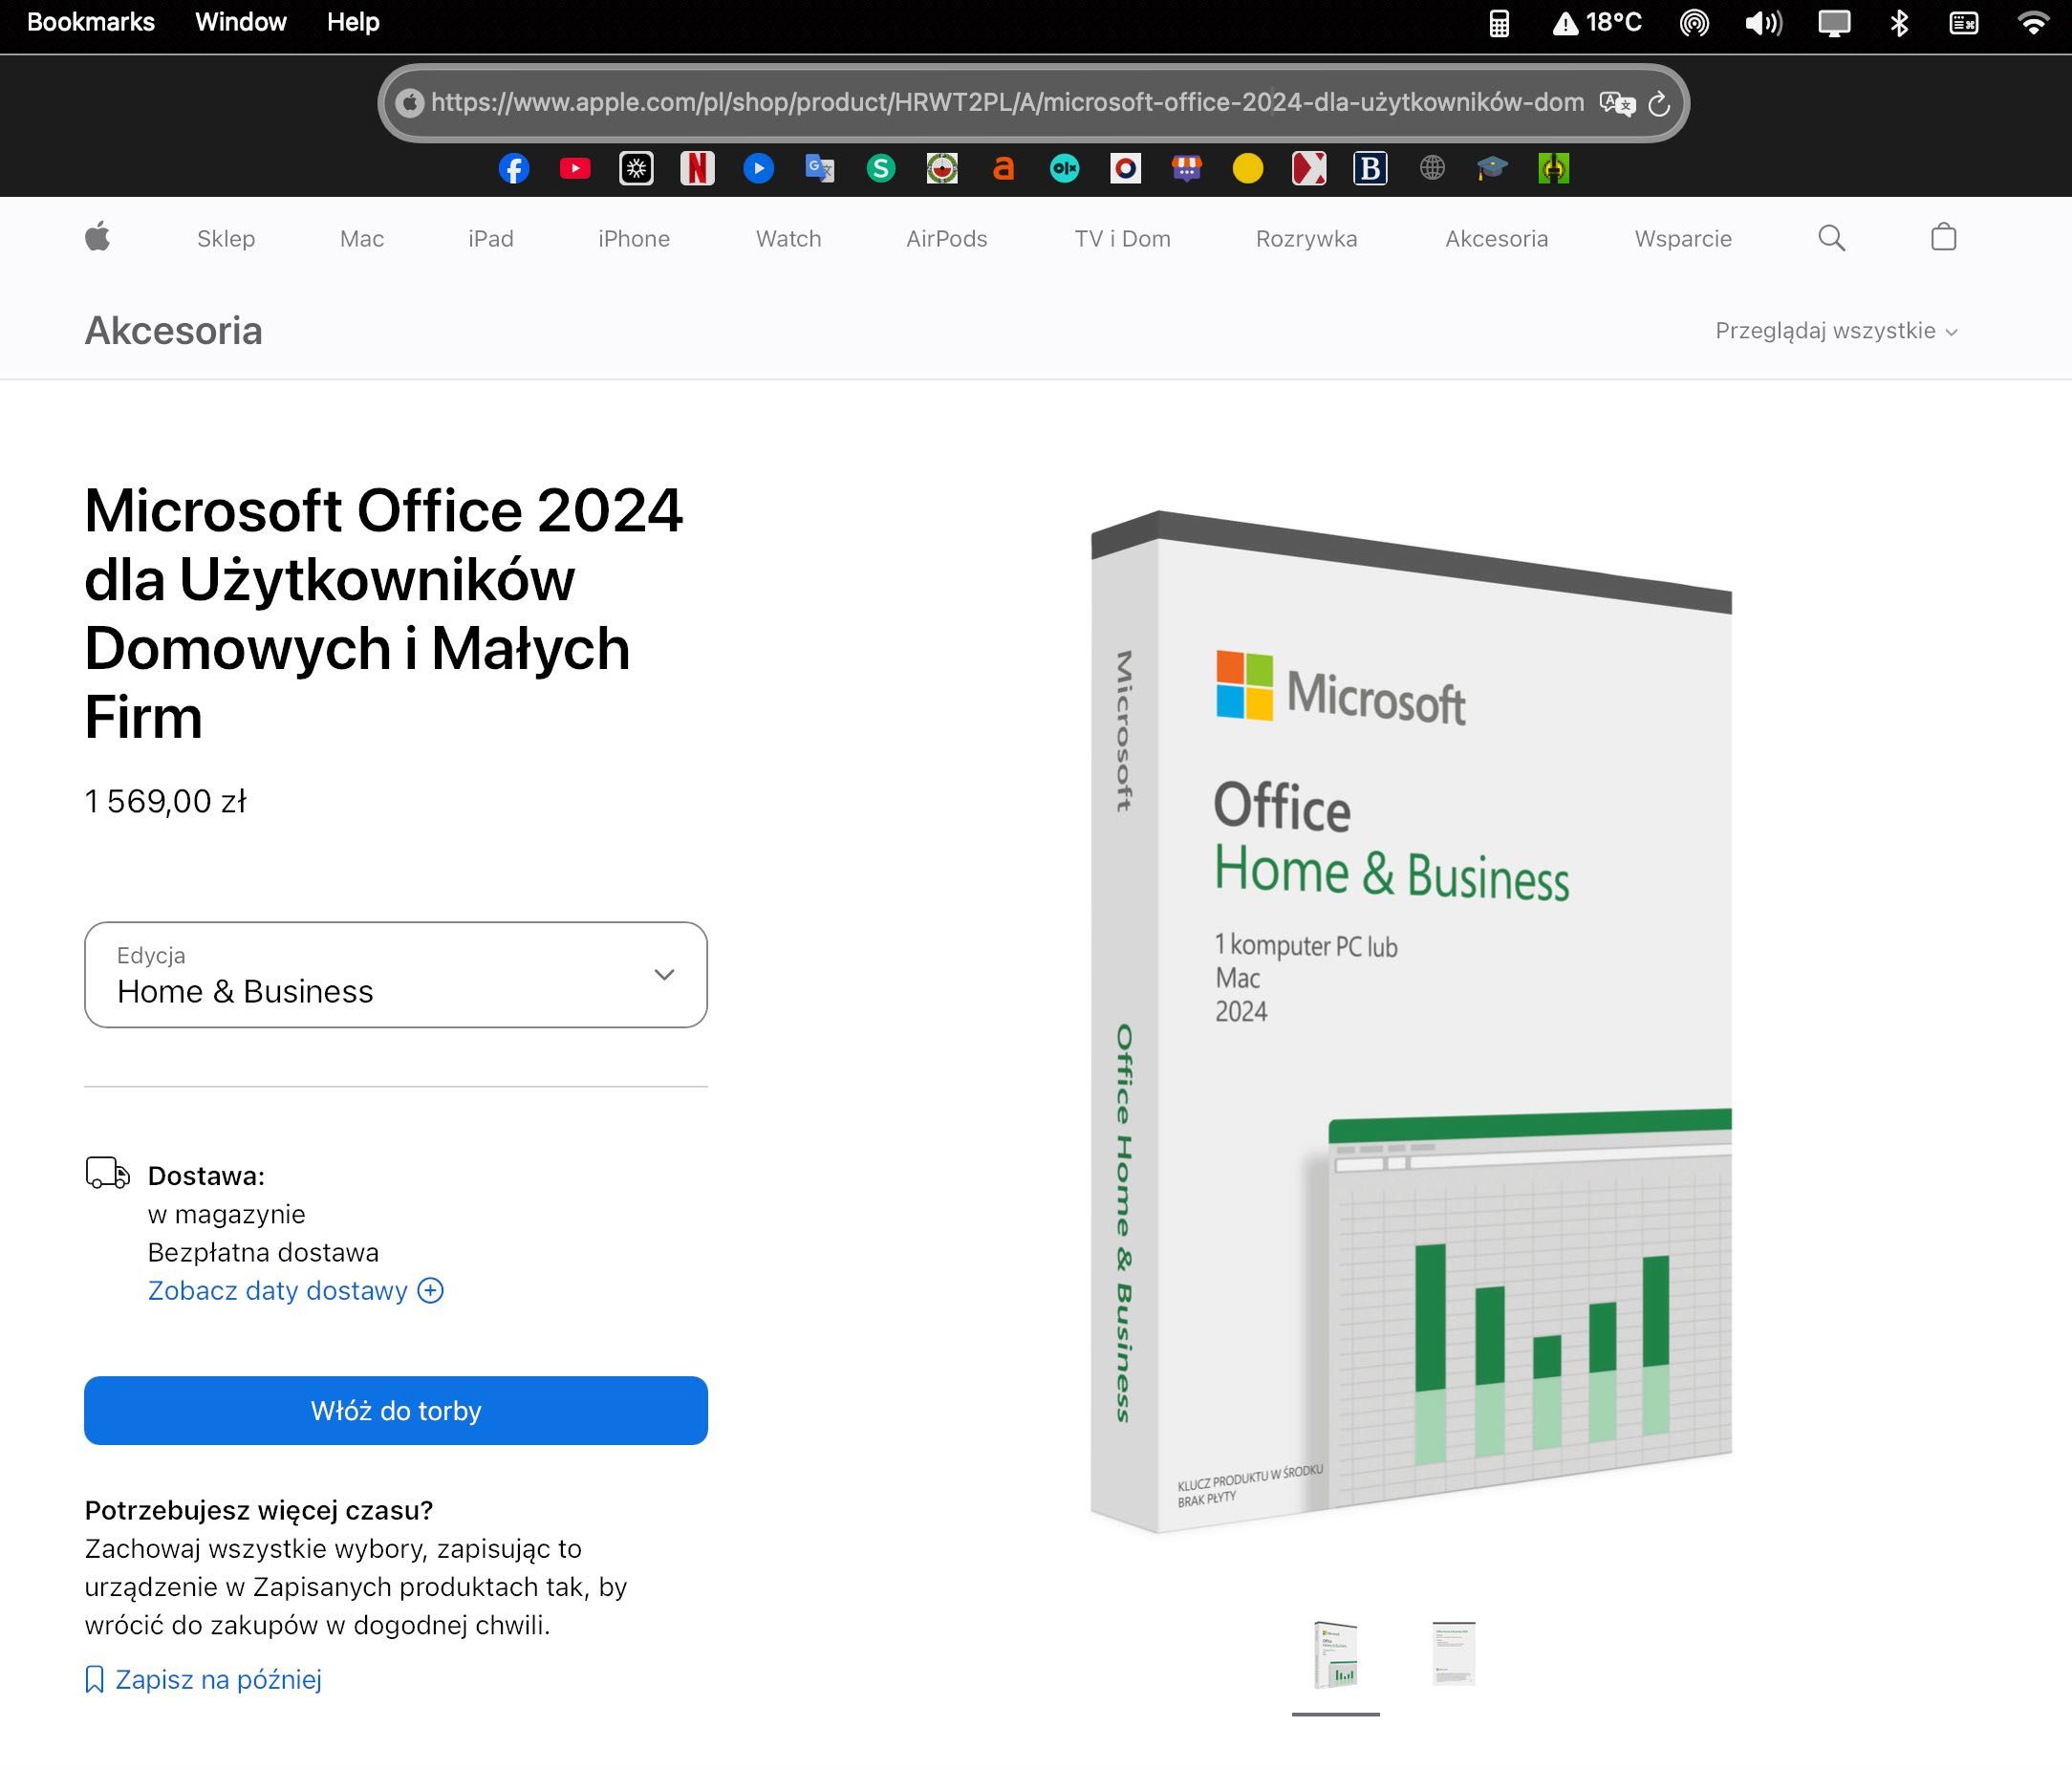Click the green S bookmark icon
This screenshot has height=1770, width=2072.
pyautogui.click(x=881, y=169)
